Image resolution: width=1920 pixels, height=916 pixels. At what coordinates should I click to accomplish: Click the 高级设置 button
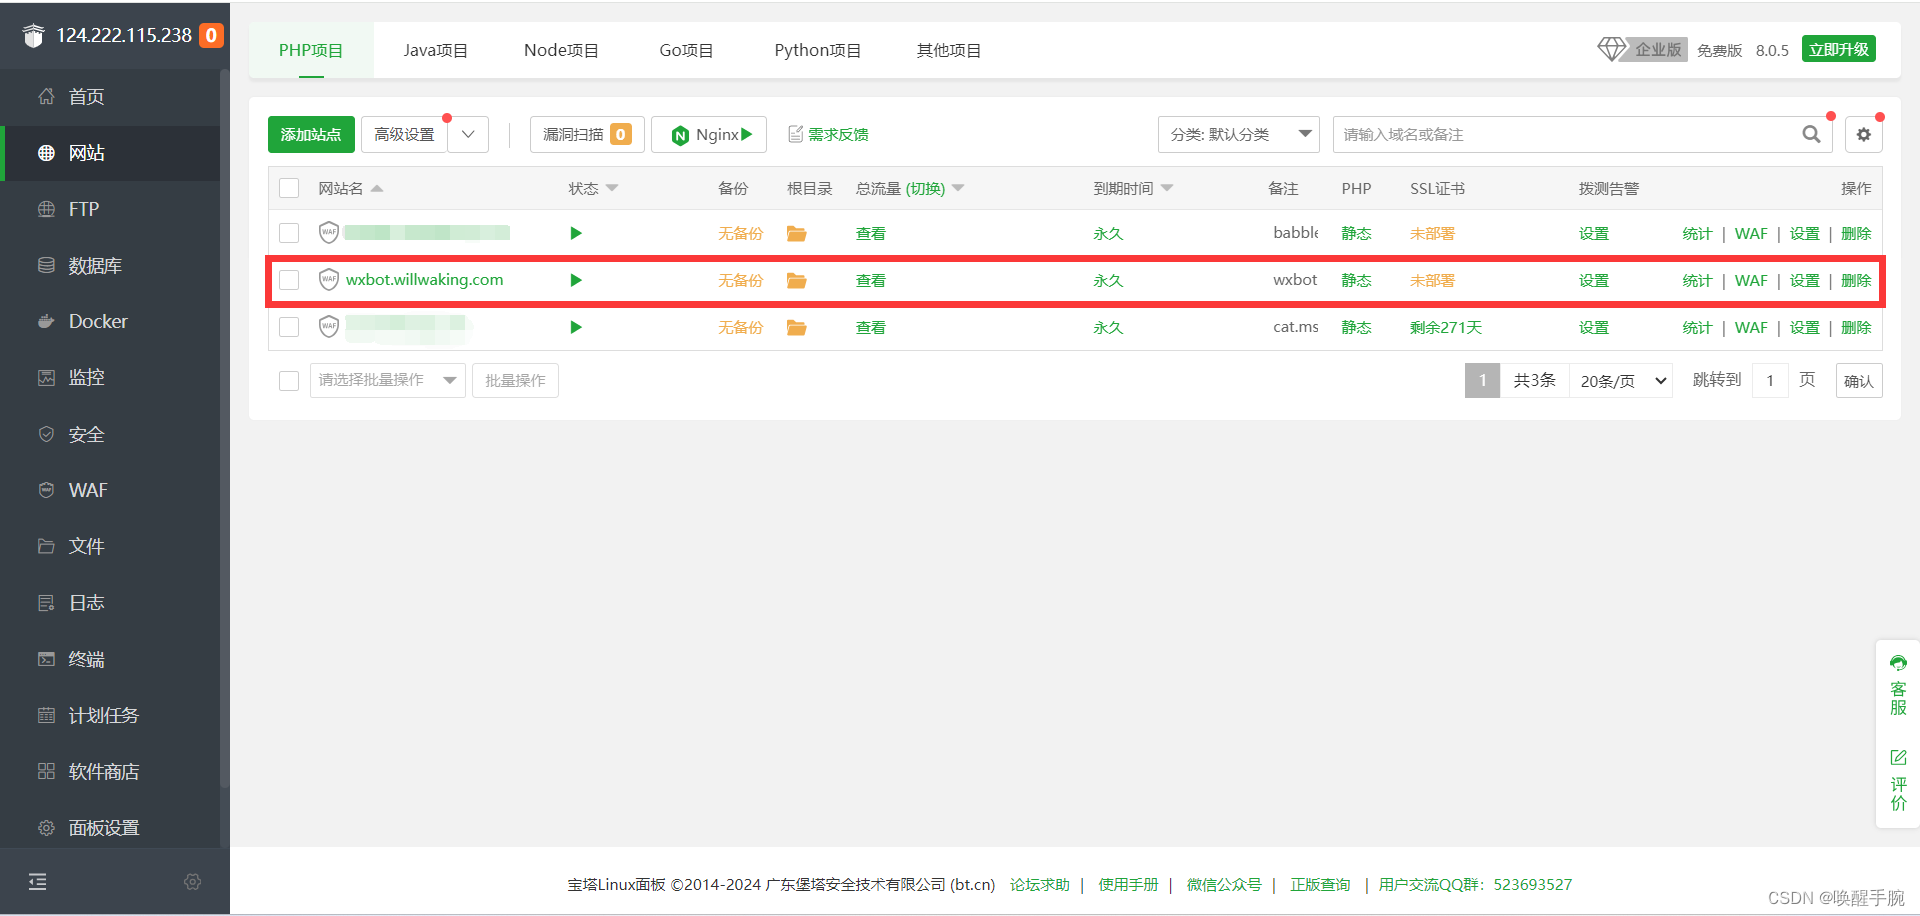click(404, 134)
